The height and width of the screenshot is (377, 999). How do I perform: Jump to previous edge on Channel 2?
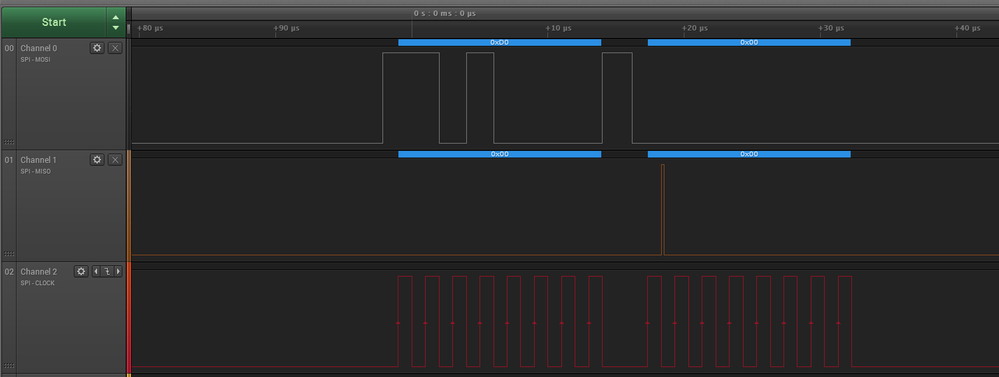point(96,271)
